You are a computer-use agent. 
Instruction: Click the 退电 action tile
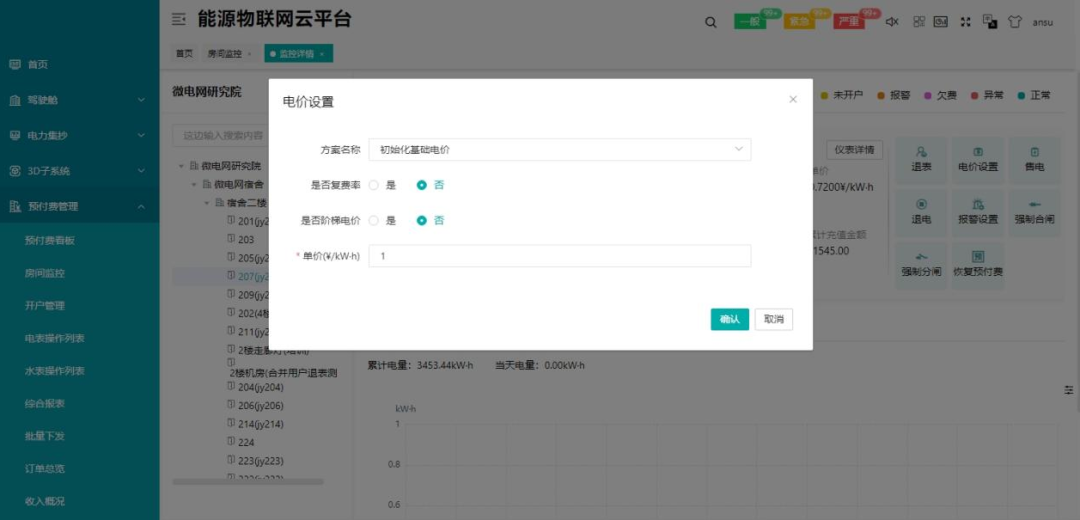pos(921,213)
